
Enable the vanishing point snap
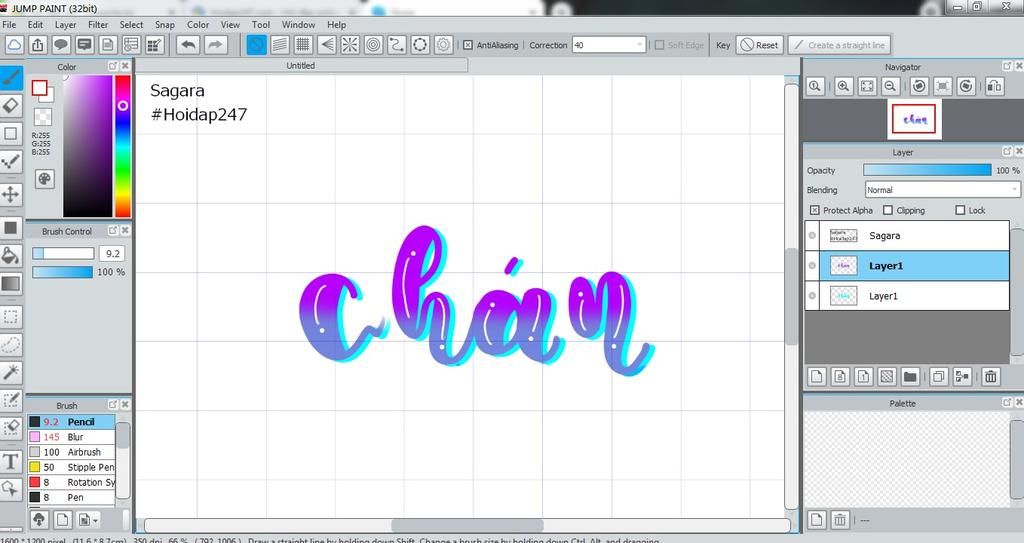(327, 45)
